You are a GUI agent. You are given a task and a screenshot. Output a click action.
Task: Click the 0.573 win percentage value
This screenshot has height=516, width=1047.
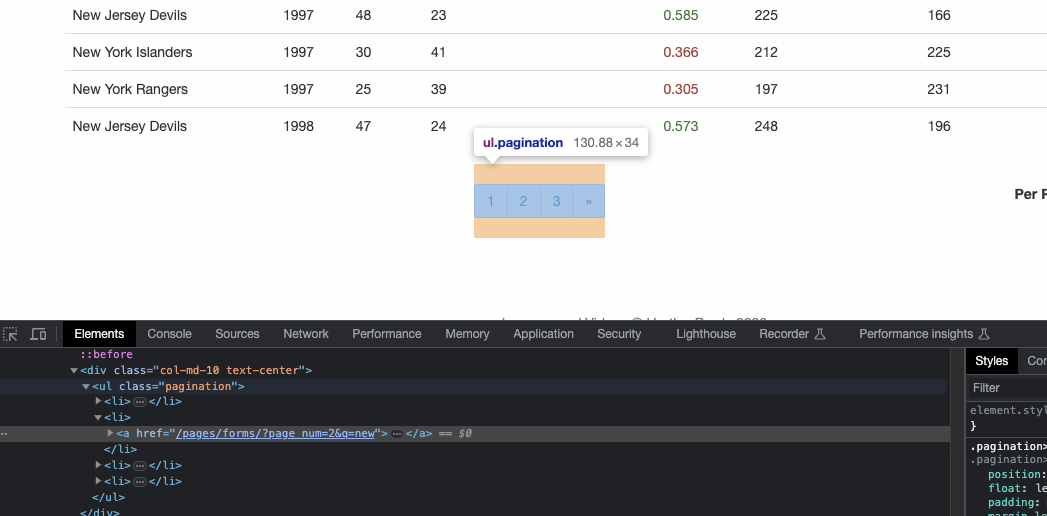[681, 126]
